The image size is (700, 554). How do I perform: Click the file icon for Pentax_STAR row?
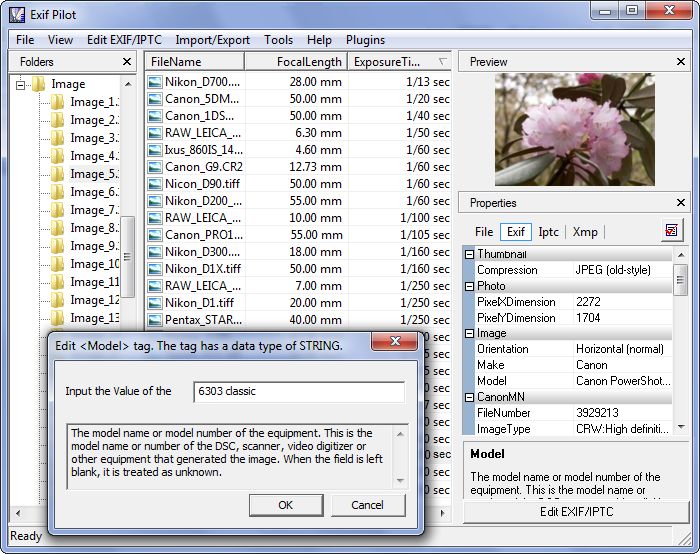pos(155,320)
